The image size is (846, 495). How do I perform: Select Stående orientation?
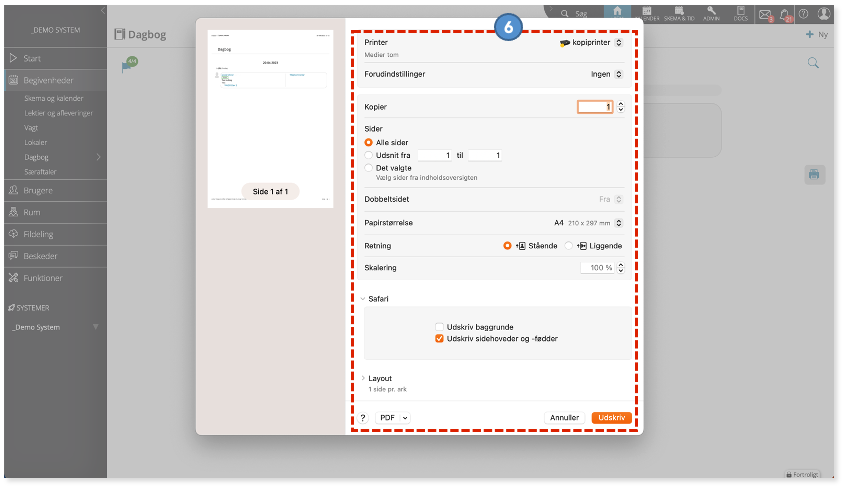tap(507, 246)
